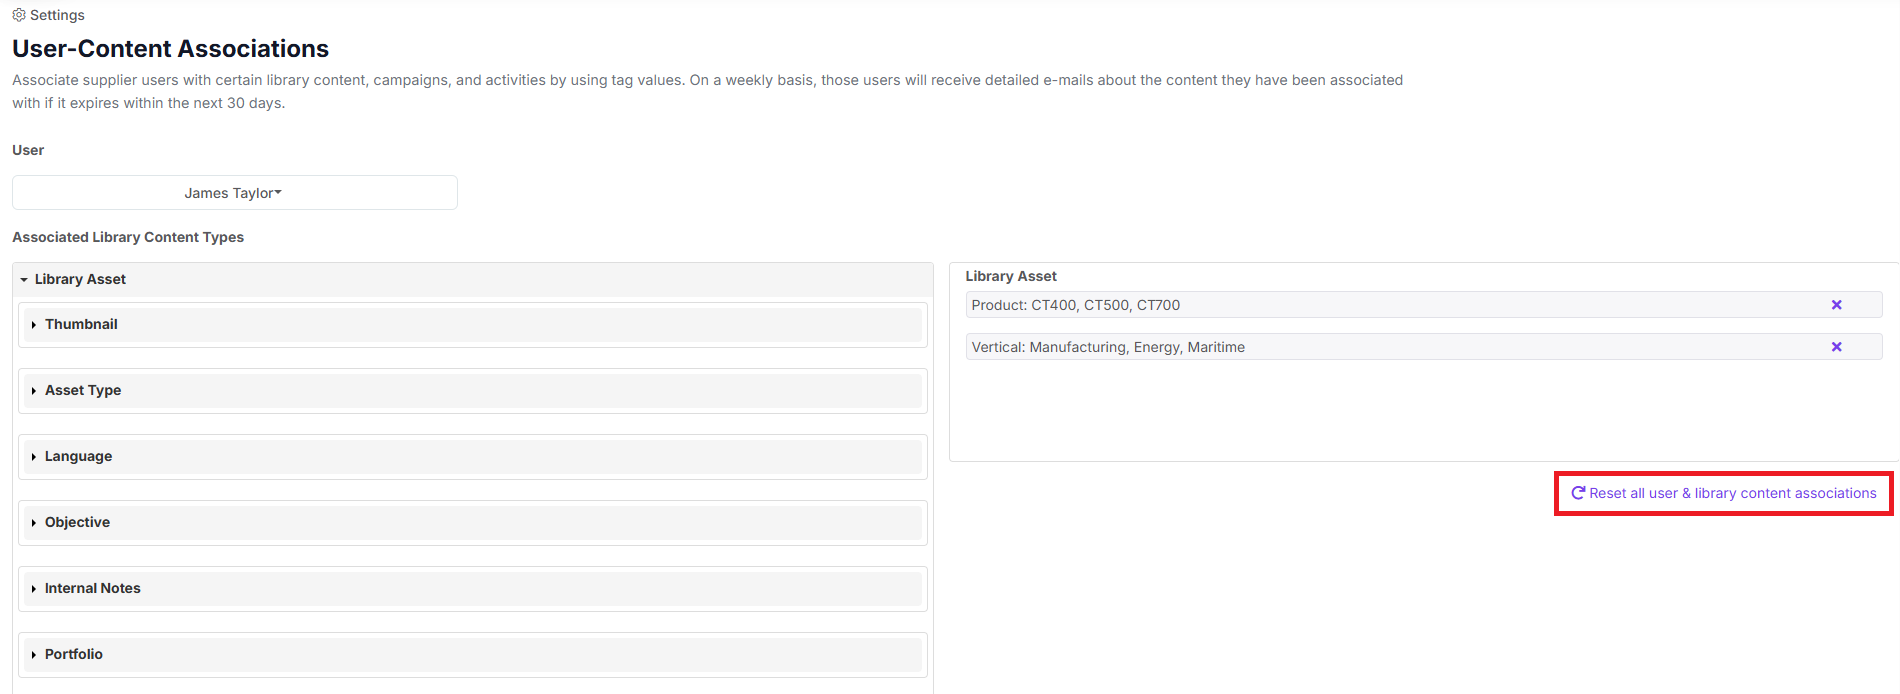This screenshot has width=1900, height=694.
Task: Remove the Product CT400 association
Action: (1836, 305)
